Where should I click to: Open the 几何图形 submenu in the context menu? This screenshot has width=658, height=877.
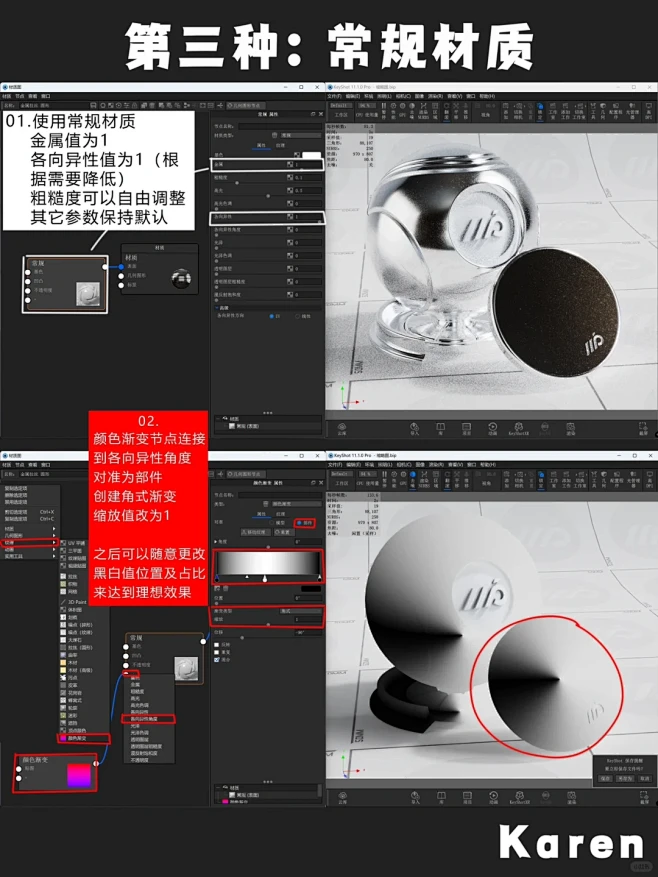(29, 535)
